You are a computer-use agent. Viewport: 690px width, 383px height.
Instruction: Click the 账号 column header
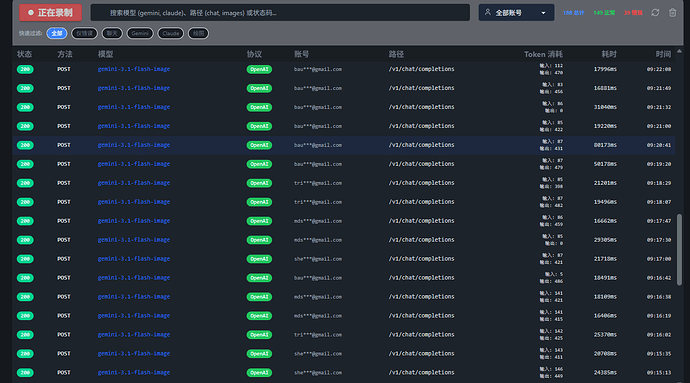(x=301, y=54)
